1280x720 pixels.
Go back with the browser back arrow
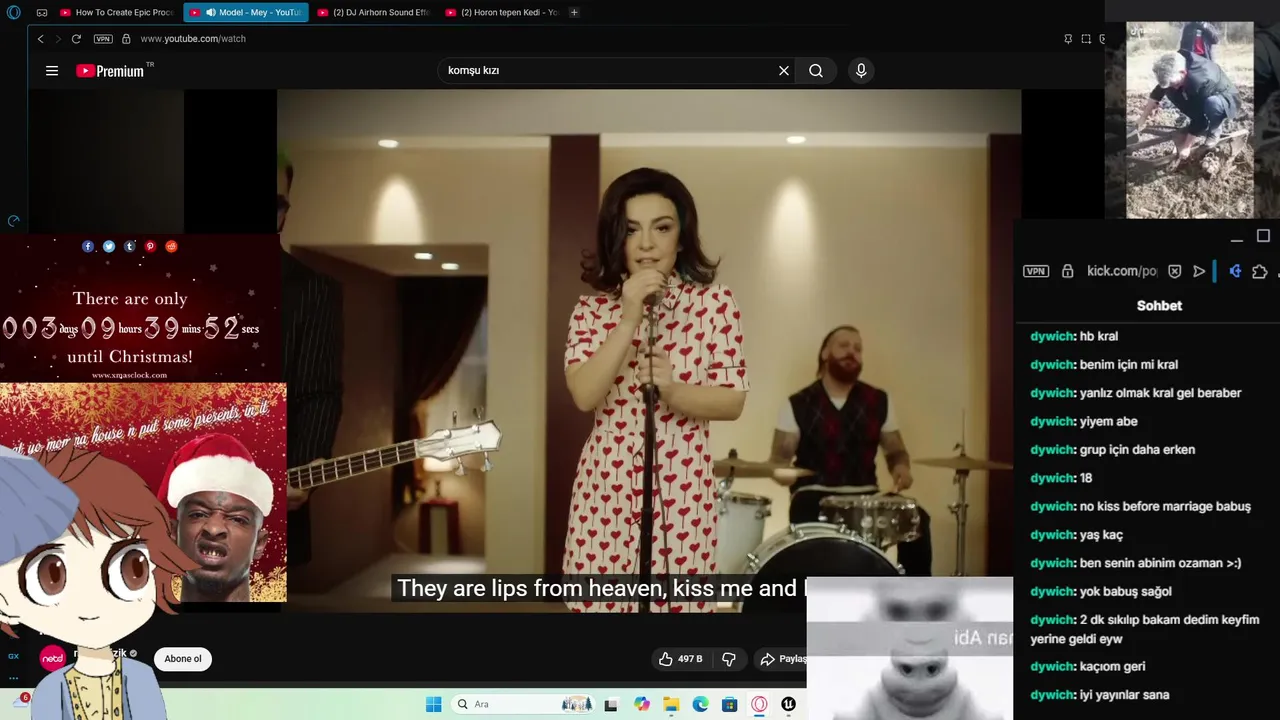pos(40,39)
